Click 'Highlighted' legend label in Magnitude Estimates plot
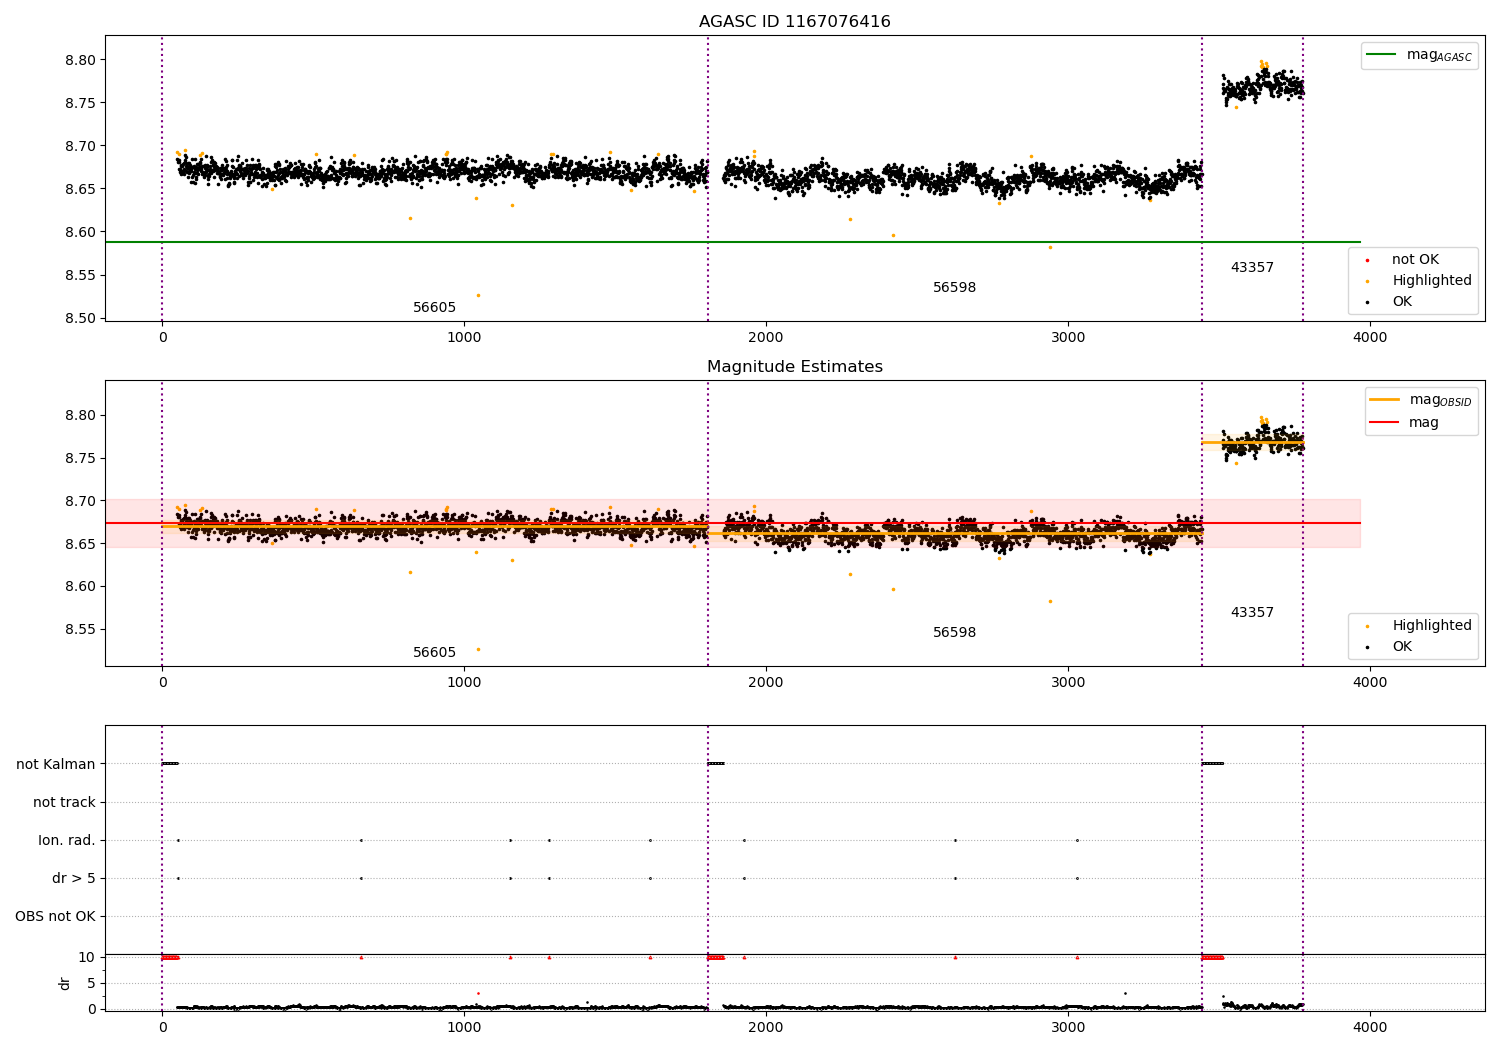1500x1050 pixels. point(1431,625)
